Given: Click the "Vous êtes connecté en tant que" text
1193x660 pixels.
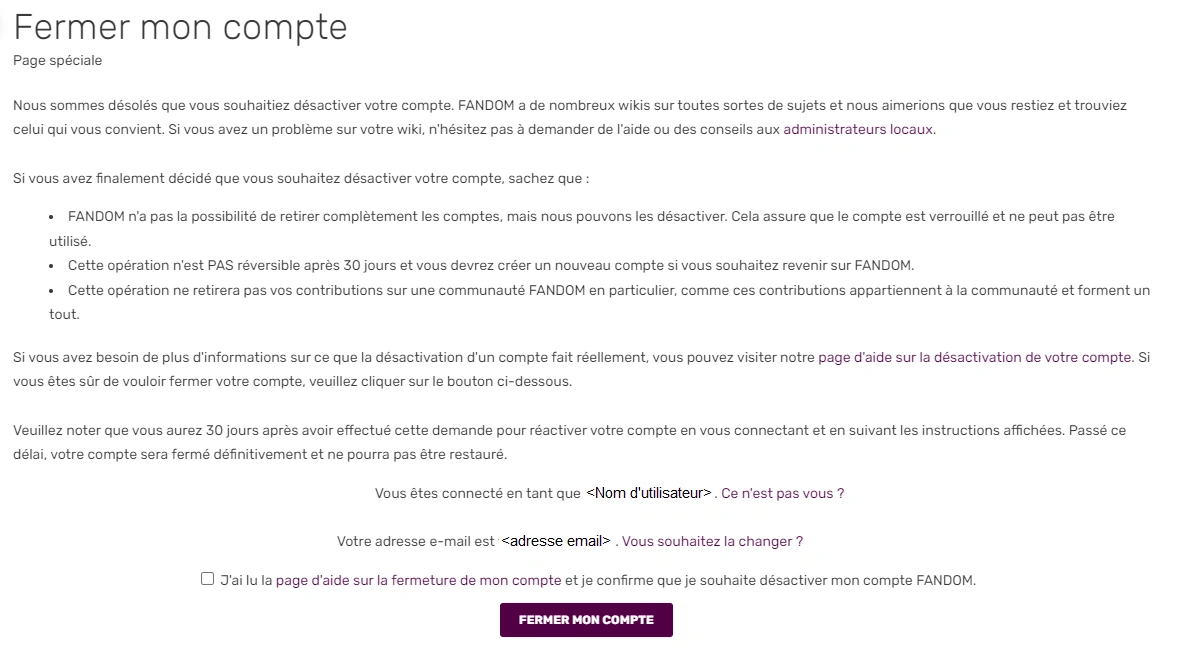Looking at the screenshot, I should tap(477, 493).
